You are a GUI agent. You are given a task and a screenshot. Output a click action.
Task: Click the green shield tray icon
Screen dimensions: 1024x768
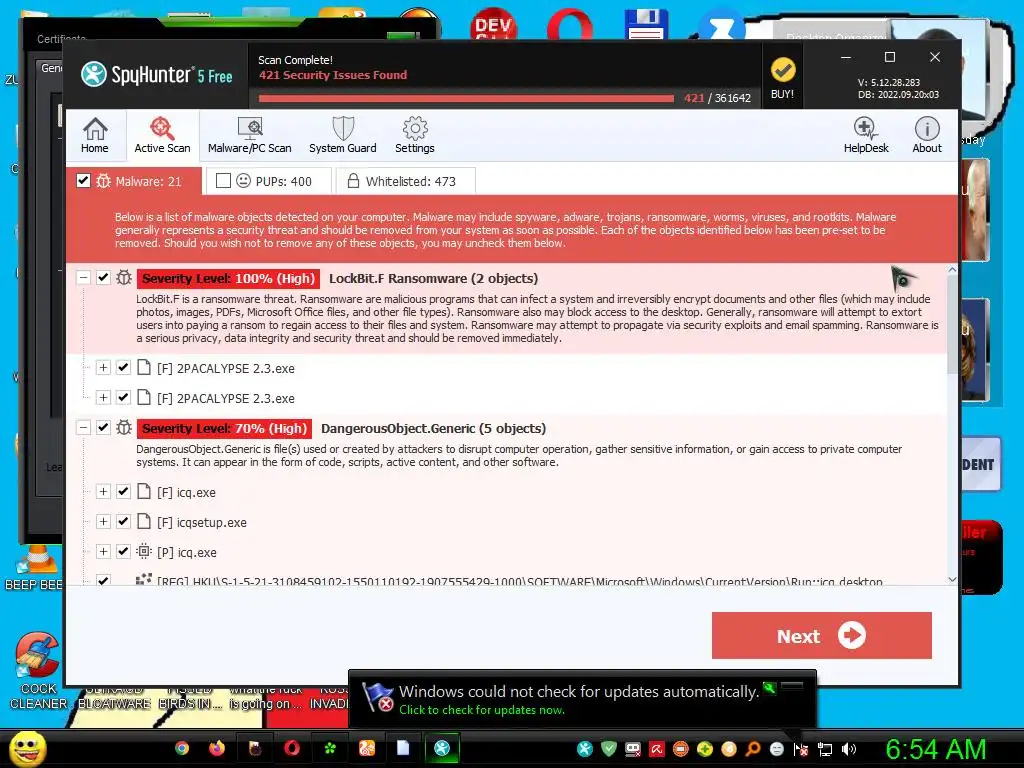click(x=609, y=749)
